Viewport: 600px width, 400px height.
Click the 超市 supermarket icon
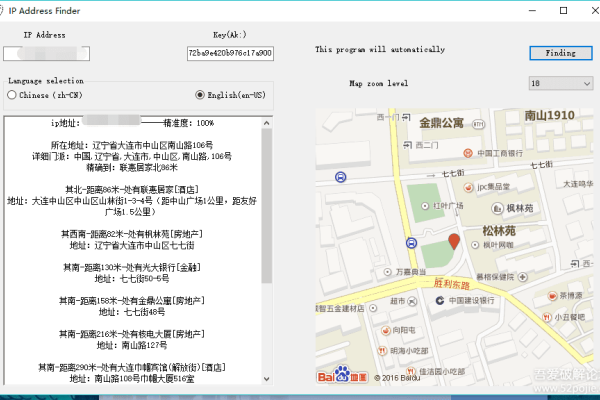[x=412, y=301]
